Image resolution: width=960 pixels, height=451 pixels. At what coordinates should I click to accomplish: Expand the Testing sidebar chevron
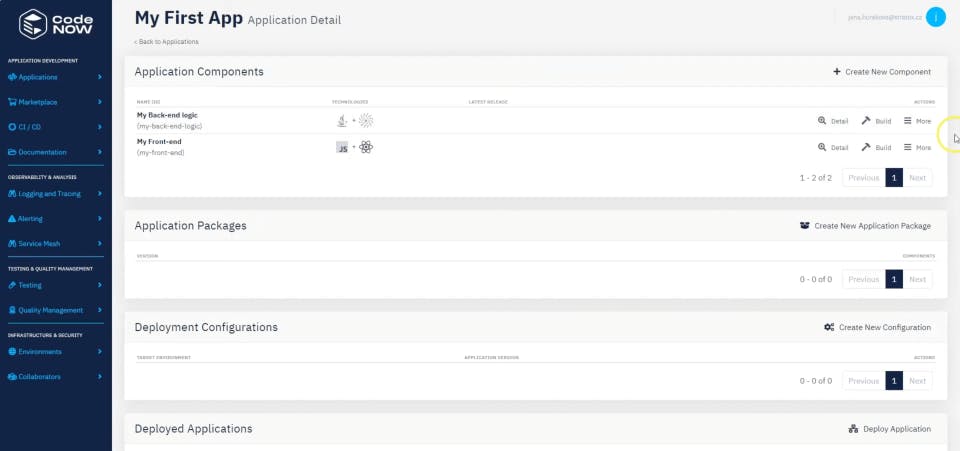coord(99,285)
